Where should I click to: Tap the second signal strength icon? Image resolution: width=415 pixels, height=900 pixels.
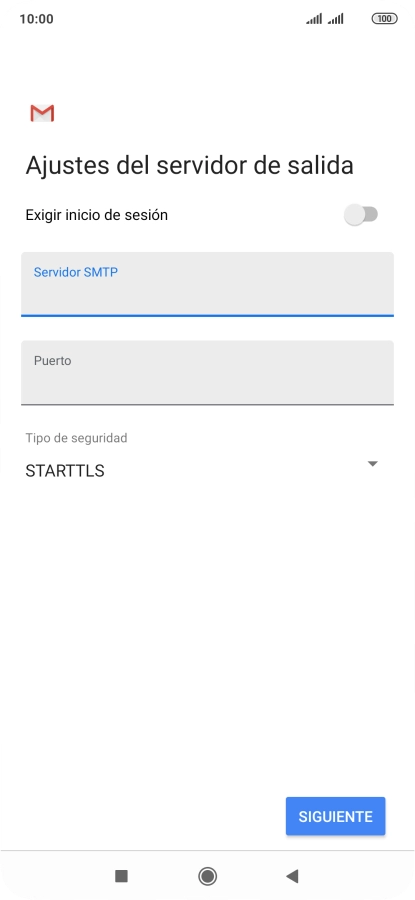335,19
